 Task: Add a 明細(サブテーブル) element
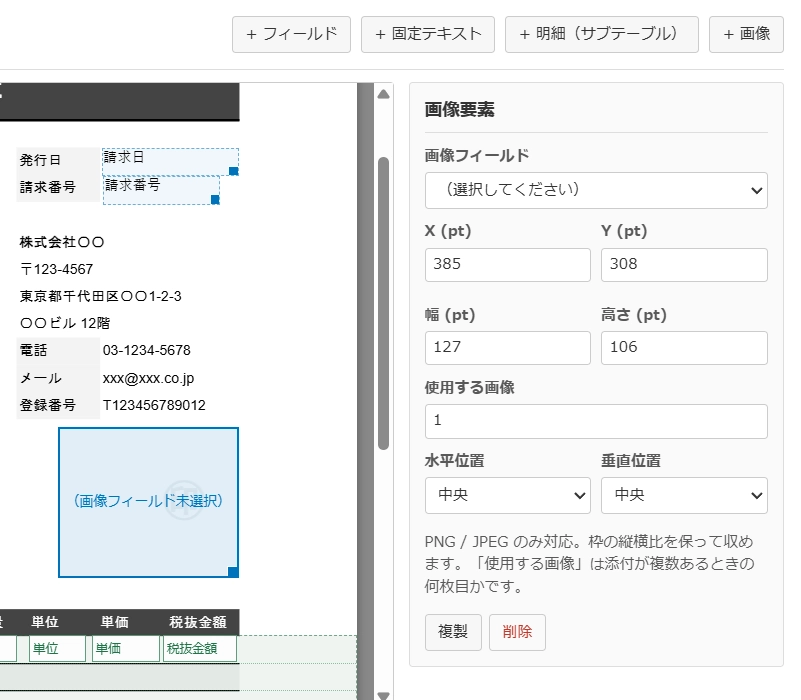point(601,34)
